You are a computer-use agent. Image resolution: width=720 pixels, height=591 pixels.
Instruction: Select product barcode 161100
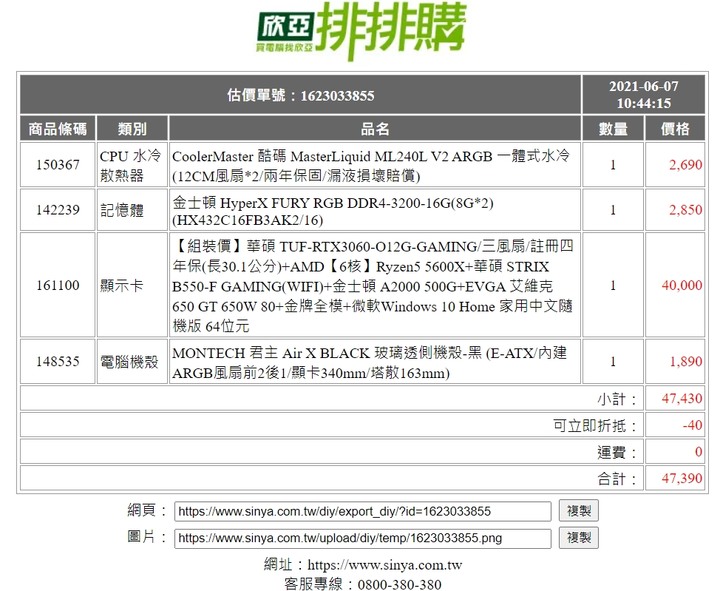point(58,285)
